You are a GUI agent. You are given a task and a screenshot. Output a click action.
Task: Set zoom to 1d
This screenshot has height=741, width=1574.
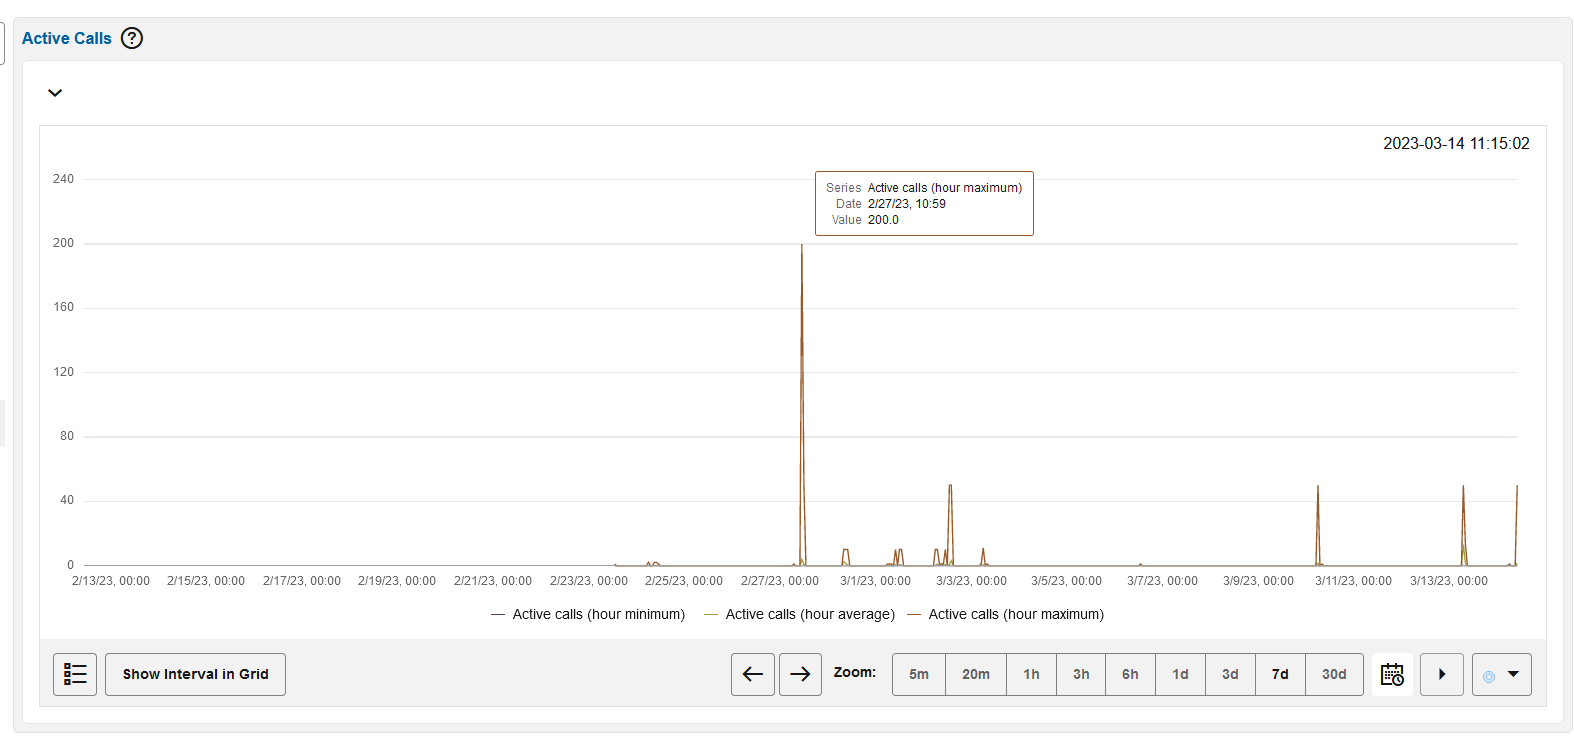(x=1180, y=674)
